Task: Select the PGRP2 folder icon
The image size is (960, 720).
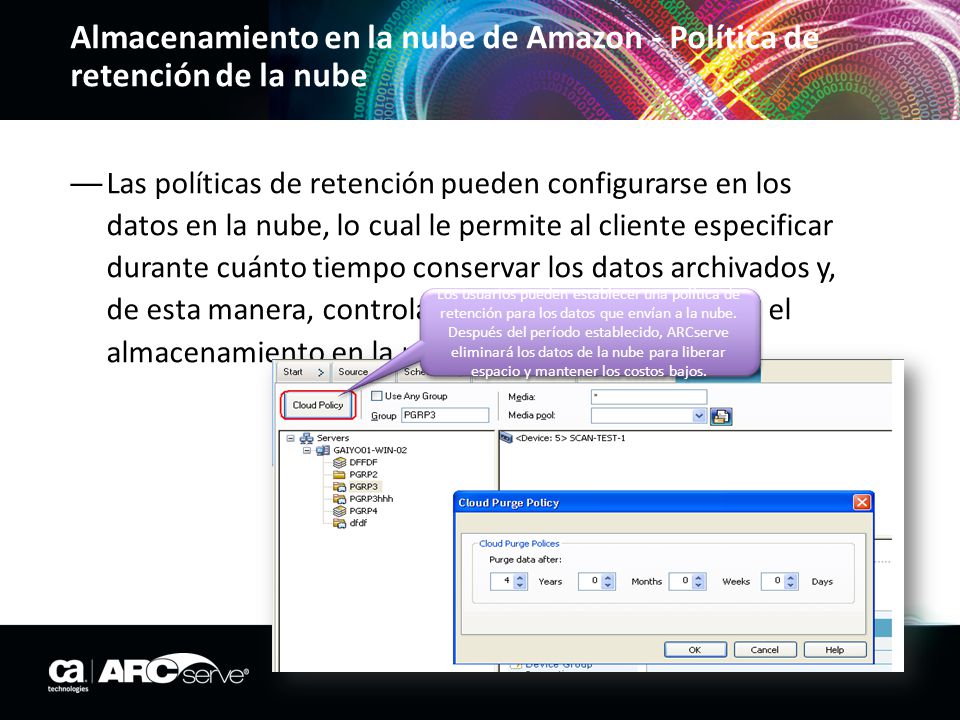Action: [339, 474]
